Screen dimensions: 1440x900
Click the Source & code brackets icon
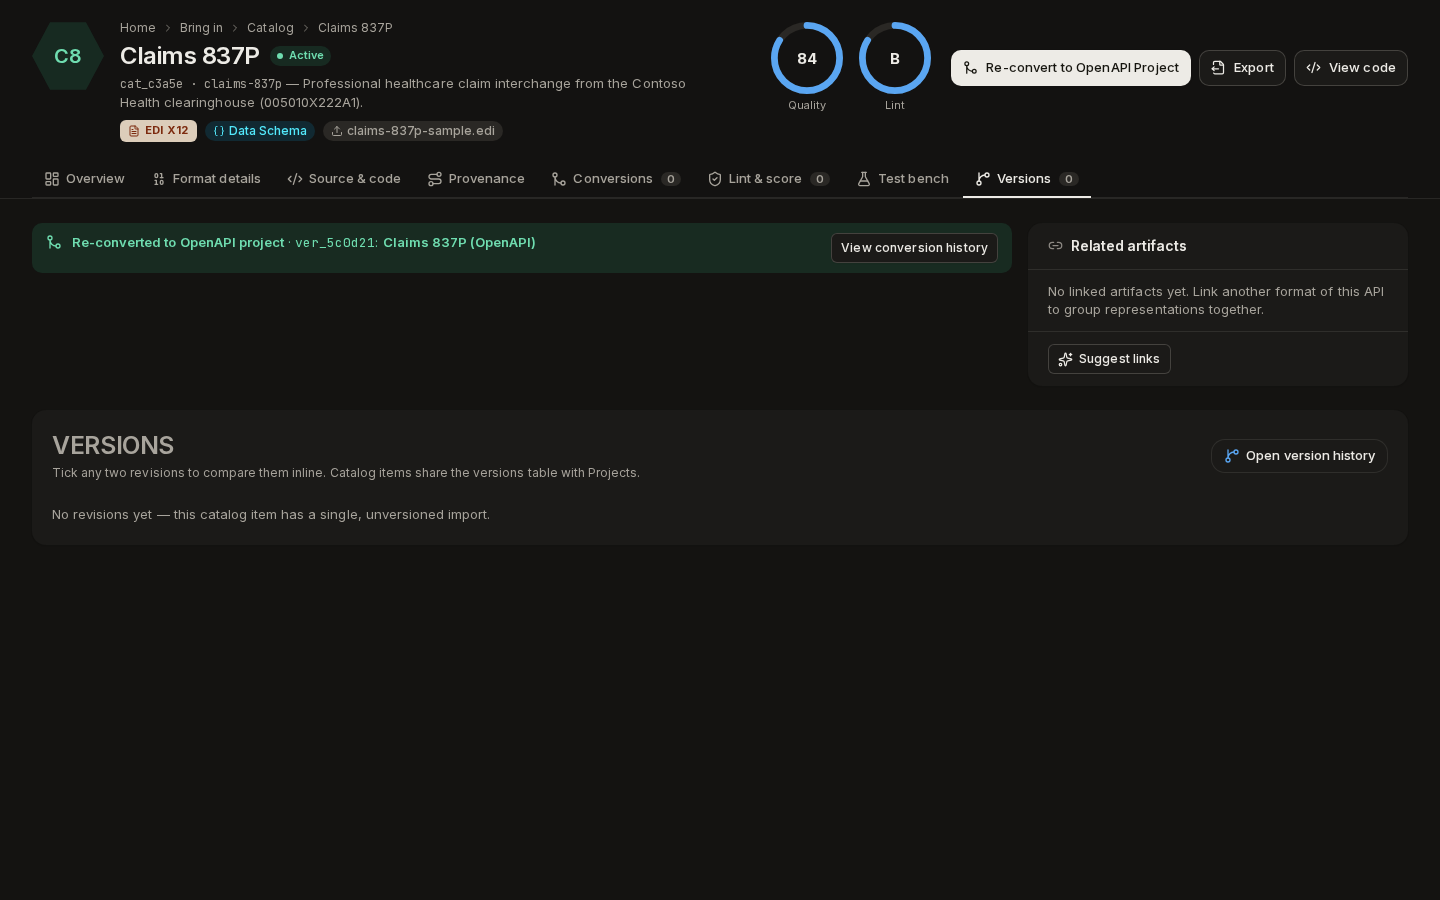[295, 179]
